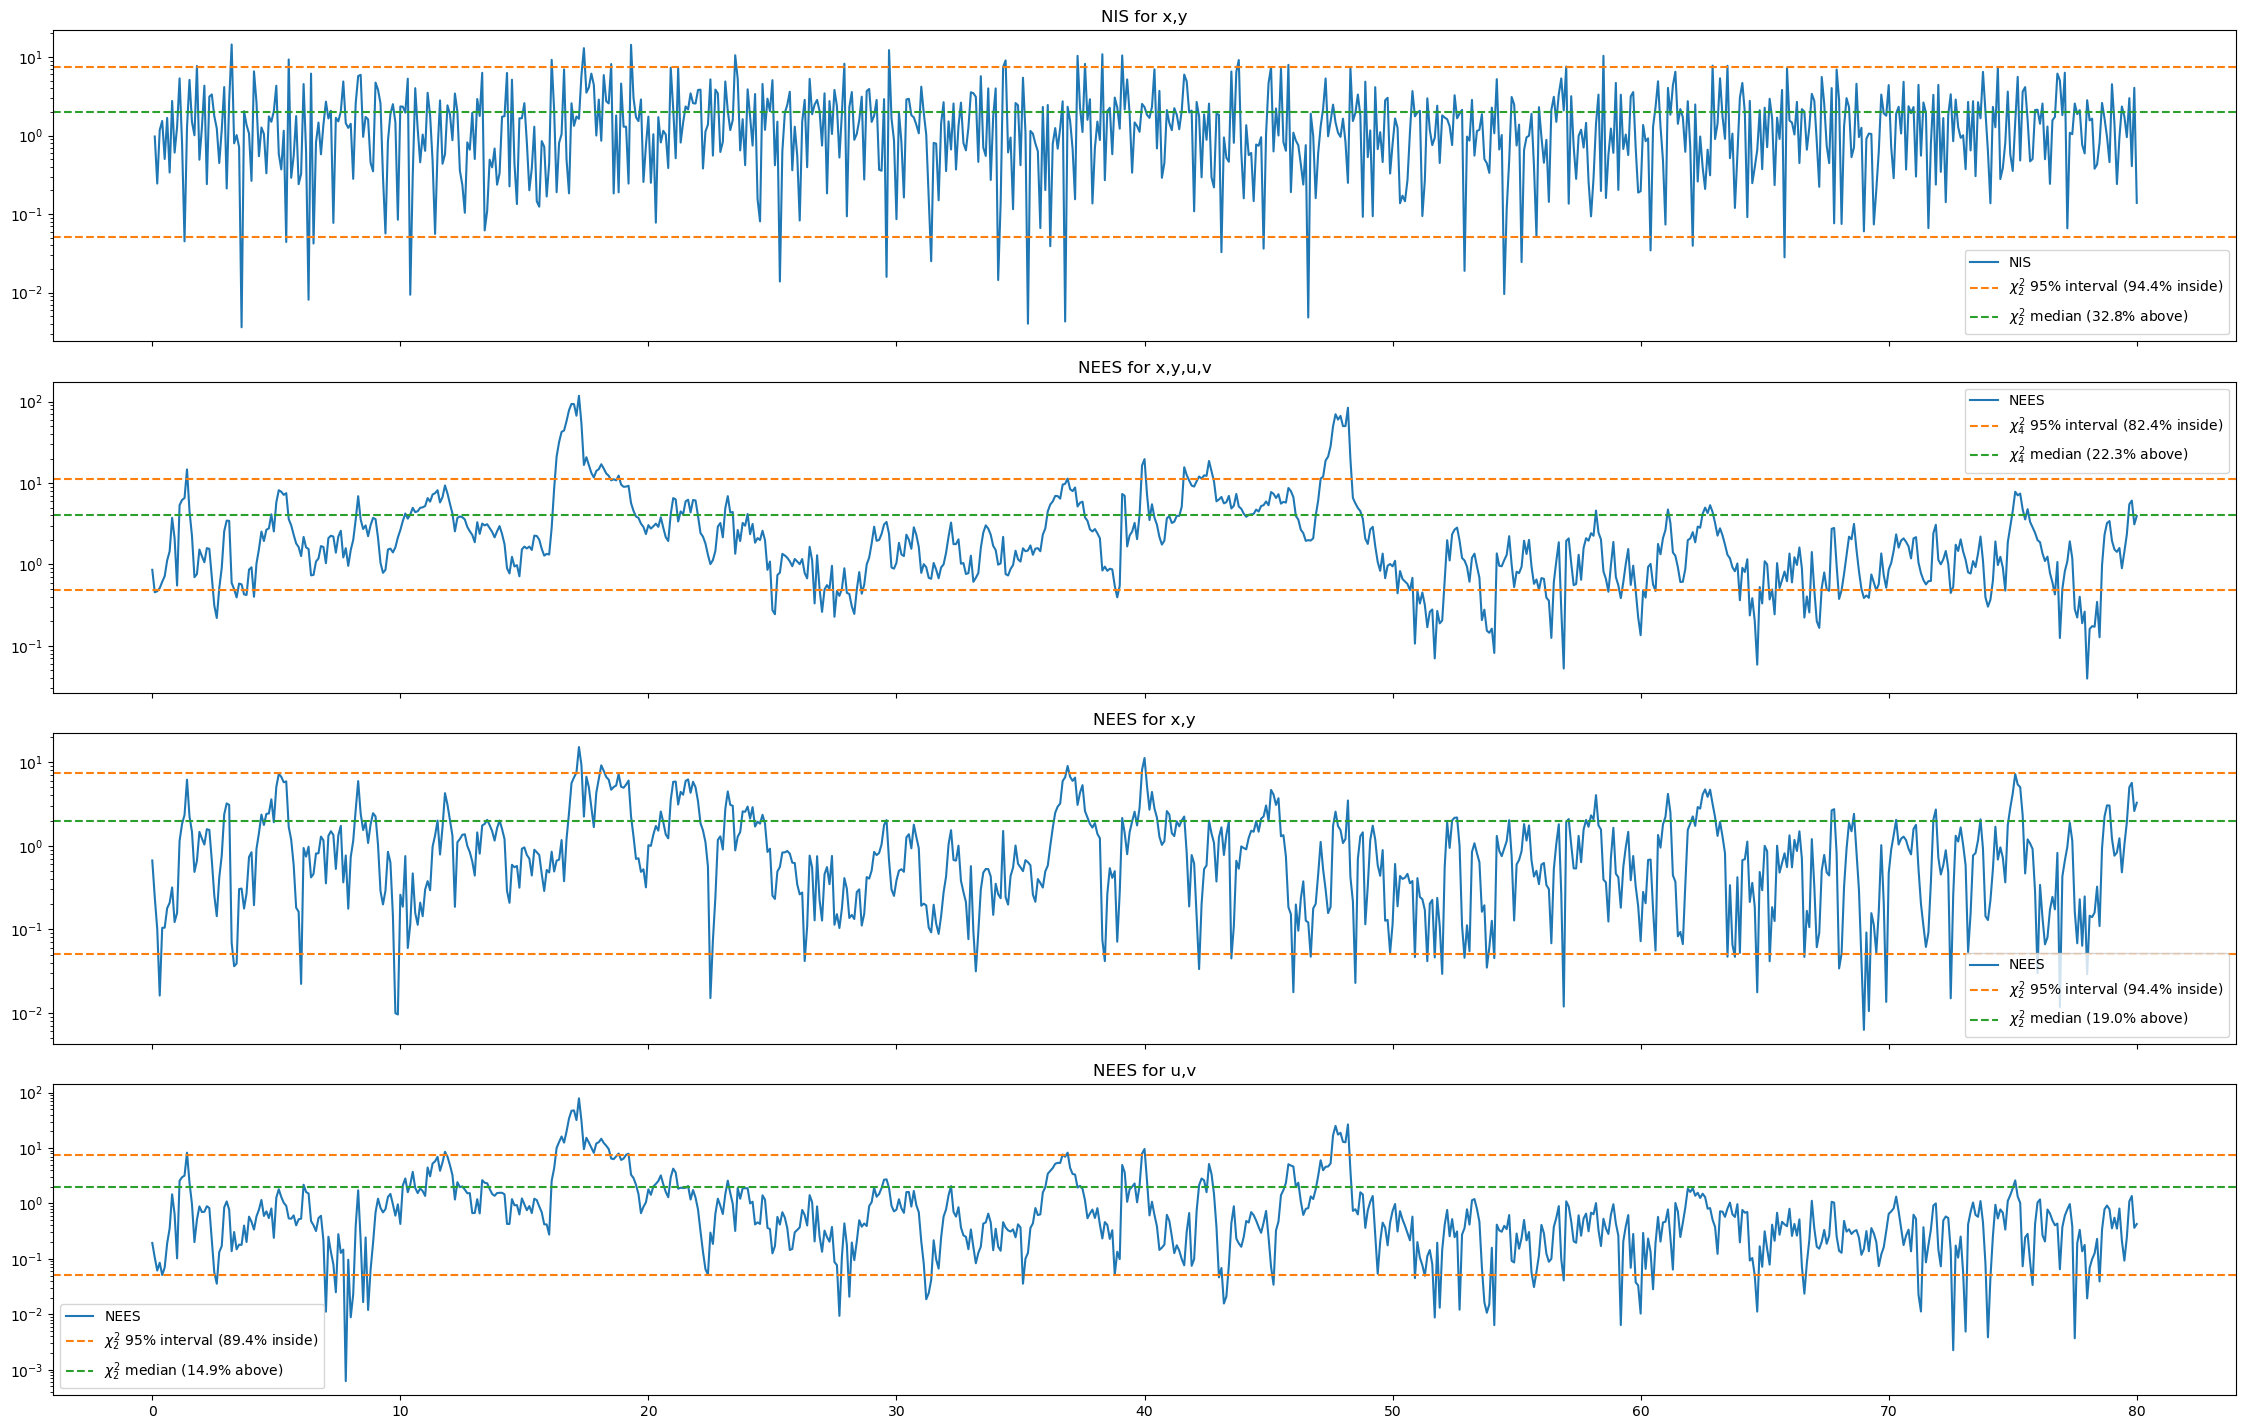Click x-axis tick label 20 at bottom

648,1412
